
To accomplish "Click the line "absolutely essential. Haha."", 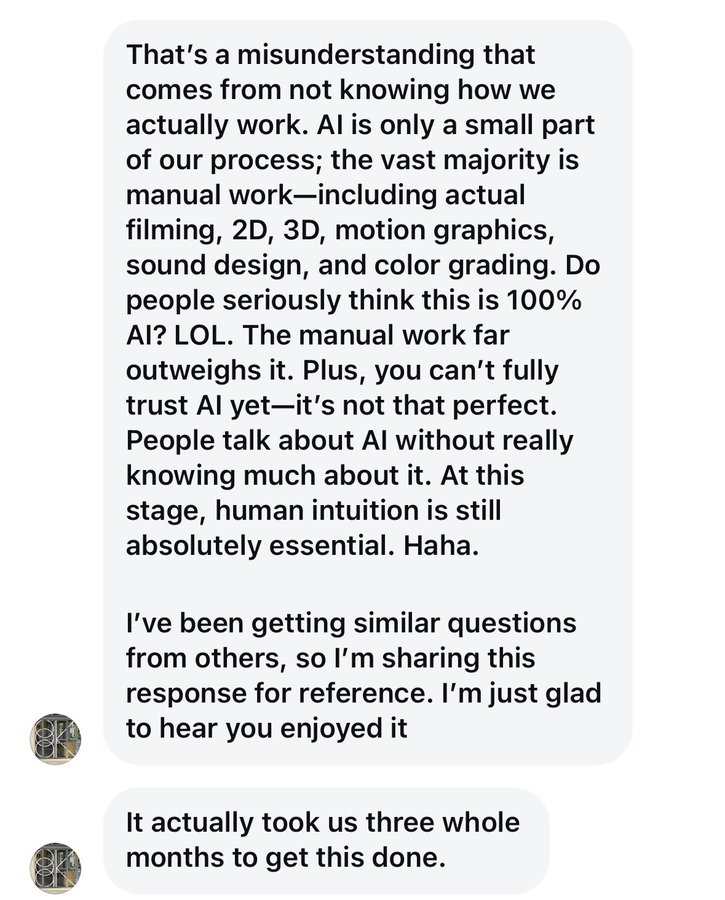I will 269,546.
